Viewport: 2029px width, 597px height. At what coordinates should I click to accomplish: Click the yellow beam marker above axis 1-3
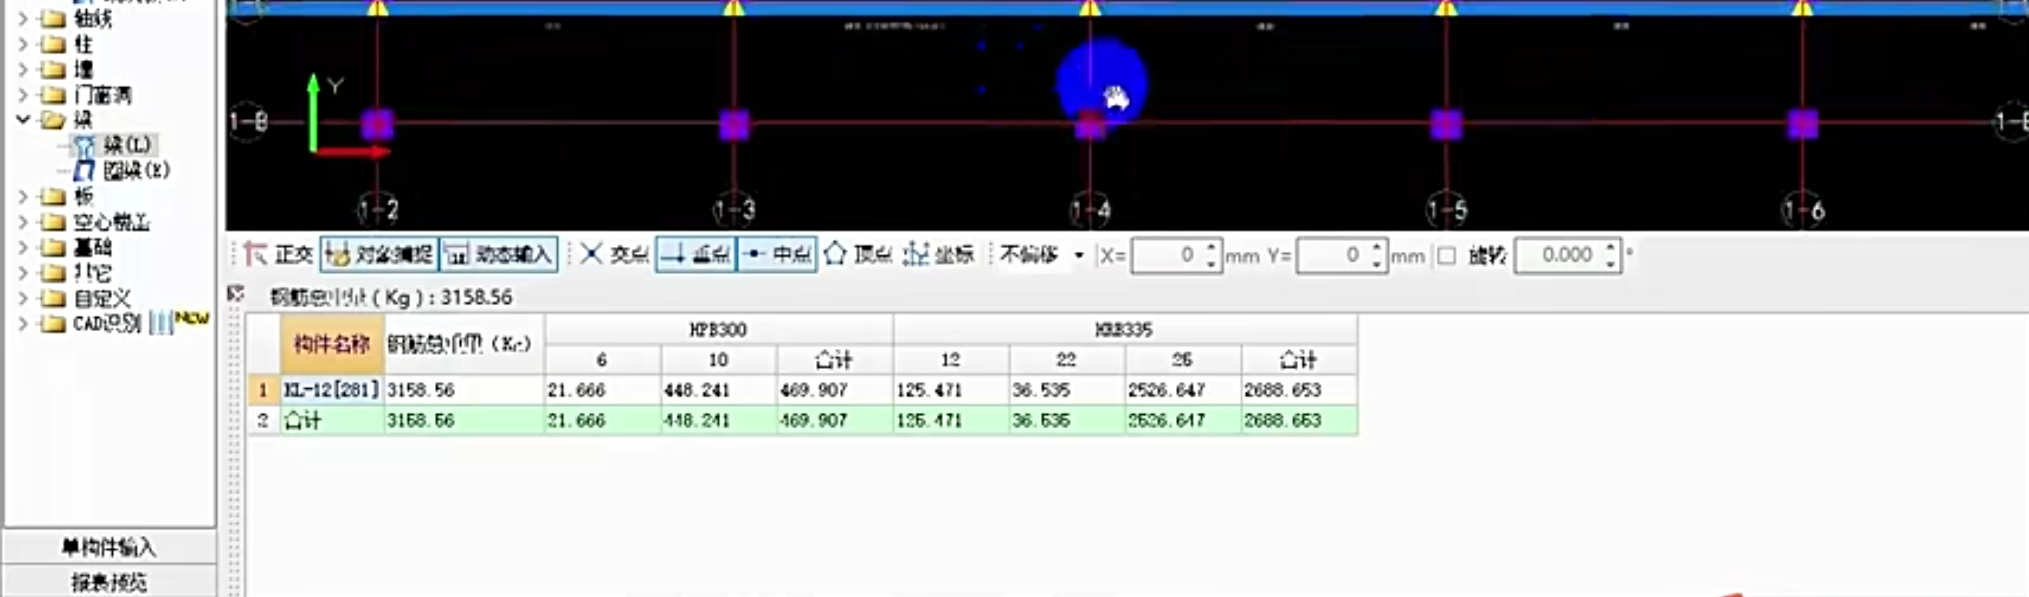[734, 8]
